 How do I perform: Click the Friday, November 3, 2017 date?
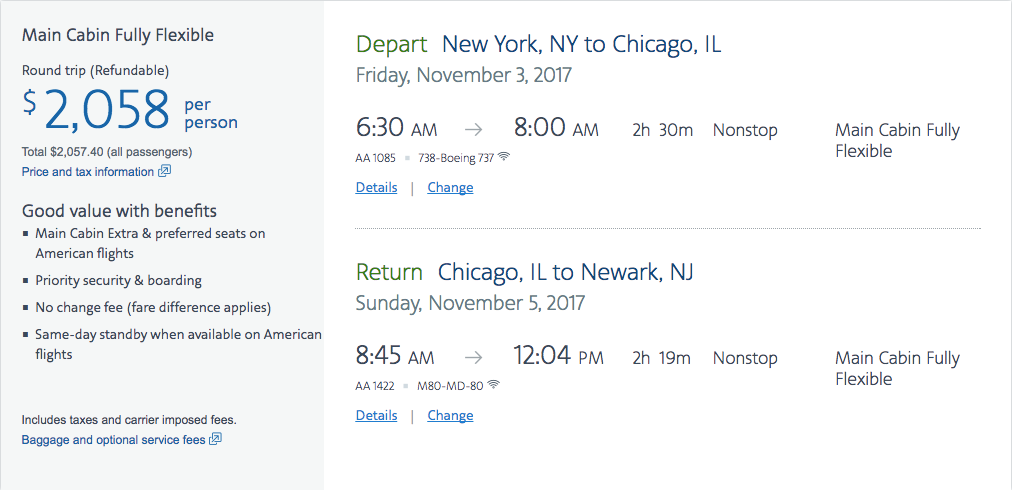click(x=464, y=75)
